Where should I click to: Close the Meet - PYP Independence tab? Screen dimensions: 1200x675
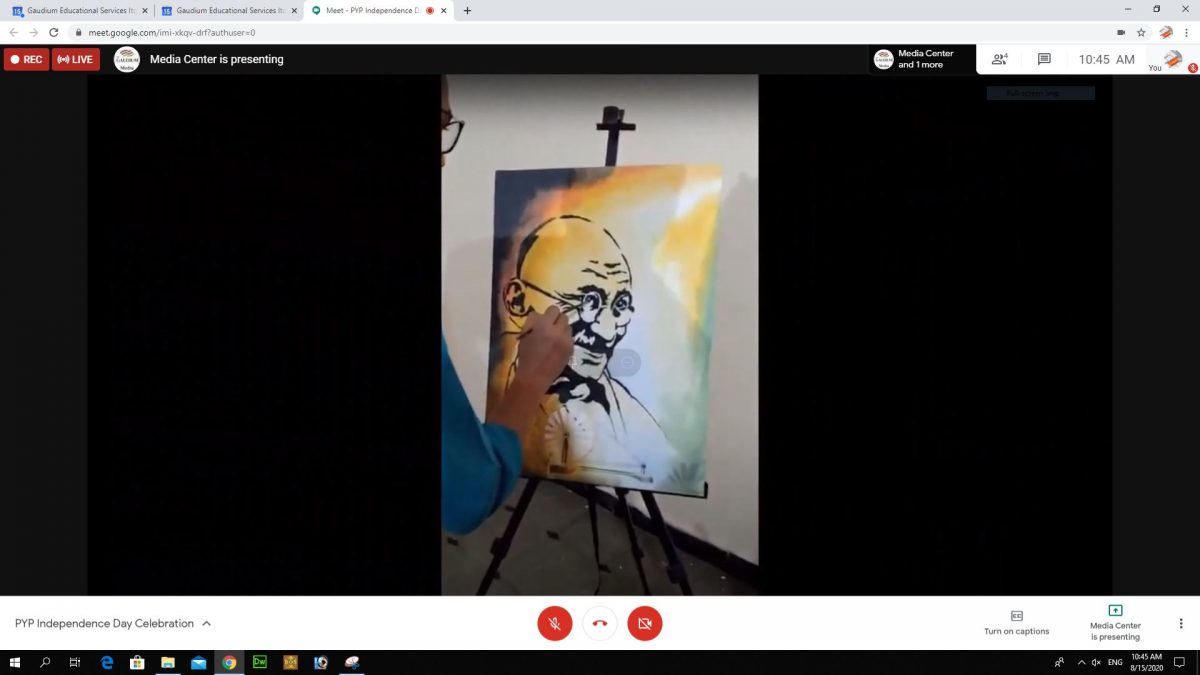point(444,10)
